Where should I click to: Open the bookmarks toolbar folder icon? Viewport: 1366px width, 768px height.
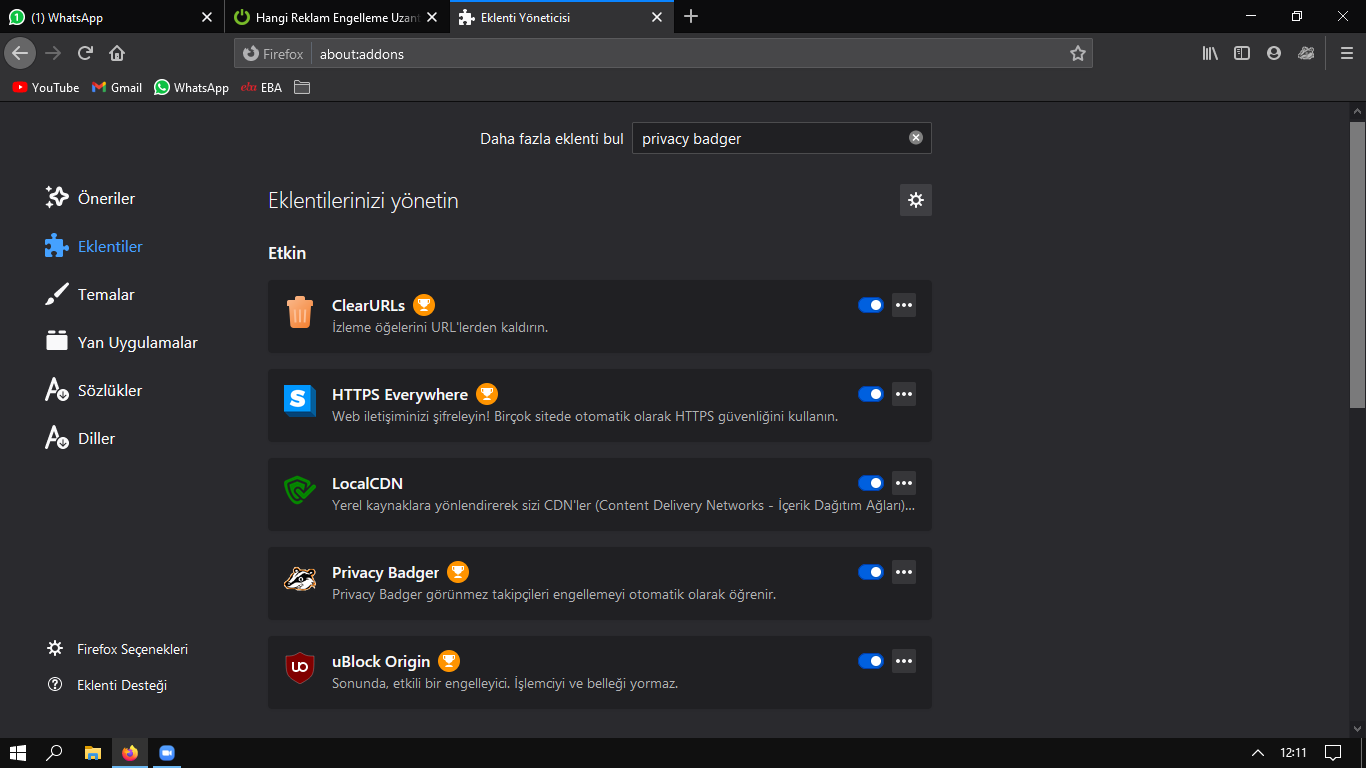point(302,87)
